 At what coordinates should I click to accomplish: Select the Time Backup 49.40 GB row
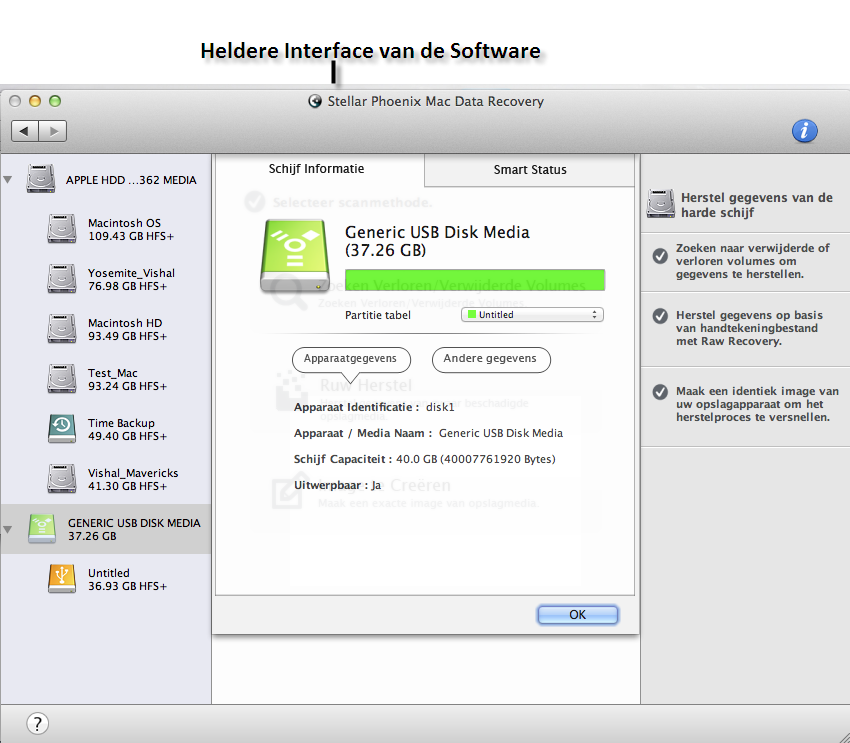tap(106, 429)
